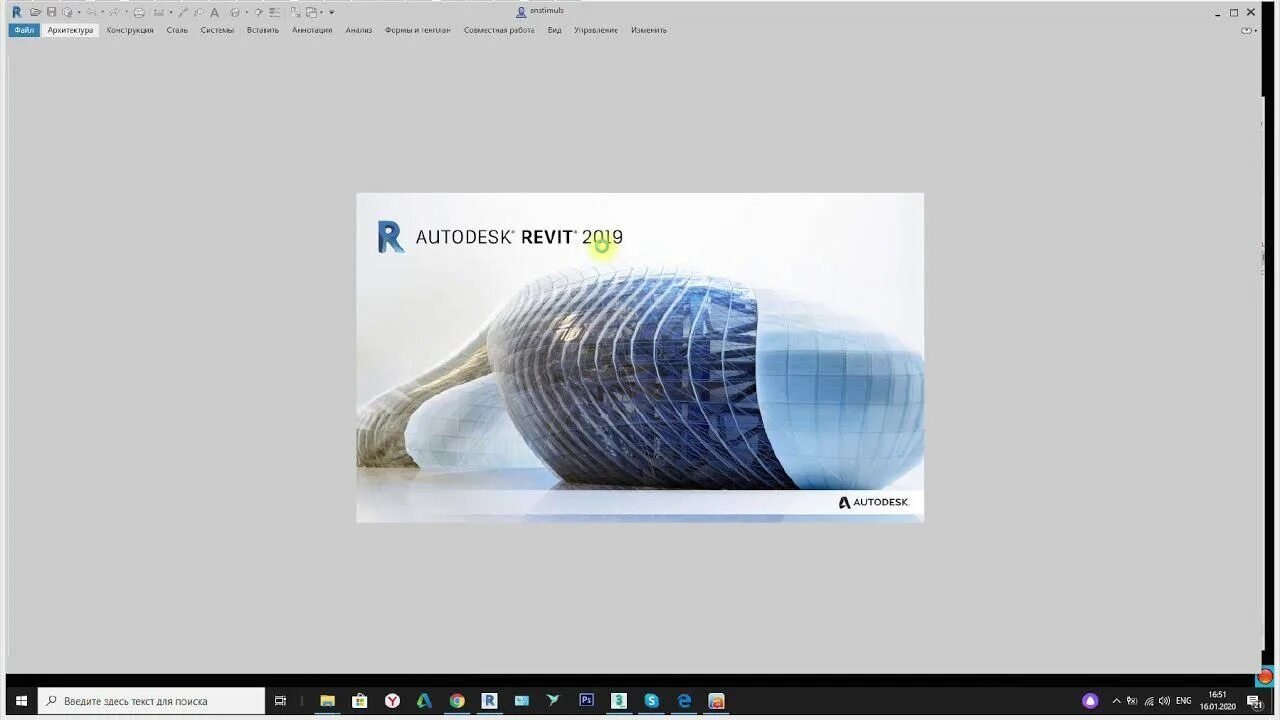Open Skype from the taskbar
1280x720 pixels.
652,701
